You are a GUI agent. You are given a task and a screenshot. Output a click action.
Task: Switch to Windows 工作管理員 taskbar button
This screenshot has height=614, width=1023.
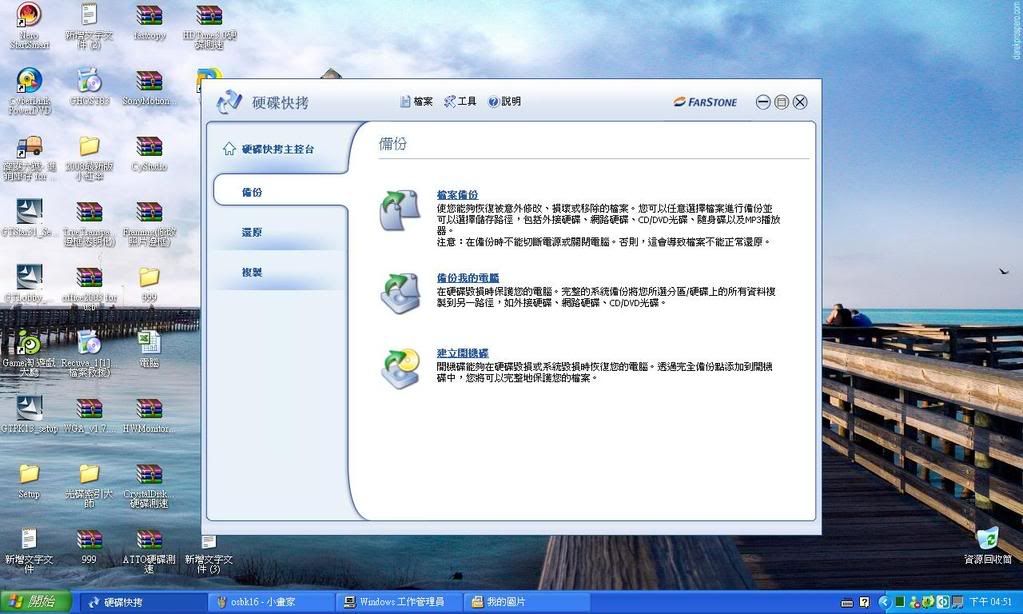click(x=399, y=602)
